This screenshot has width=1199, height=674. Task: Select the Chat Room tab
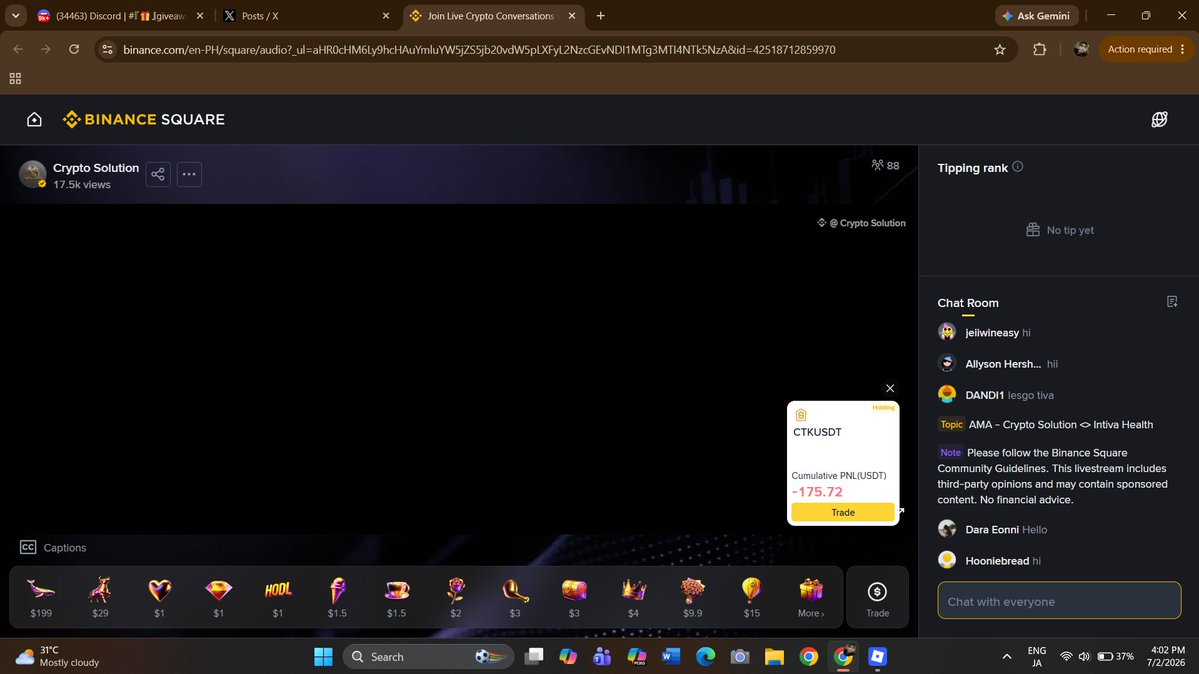[x=968, y=303]
